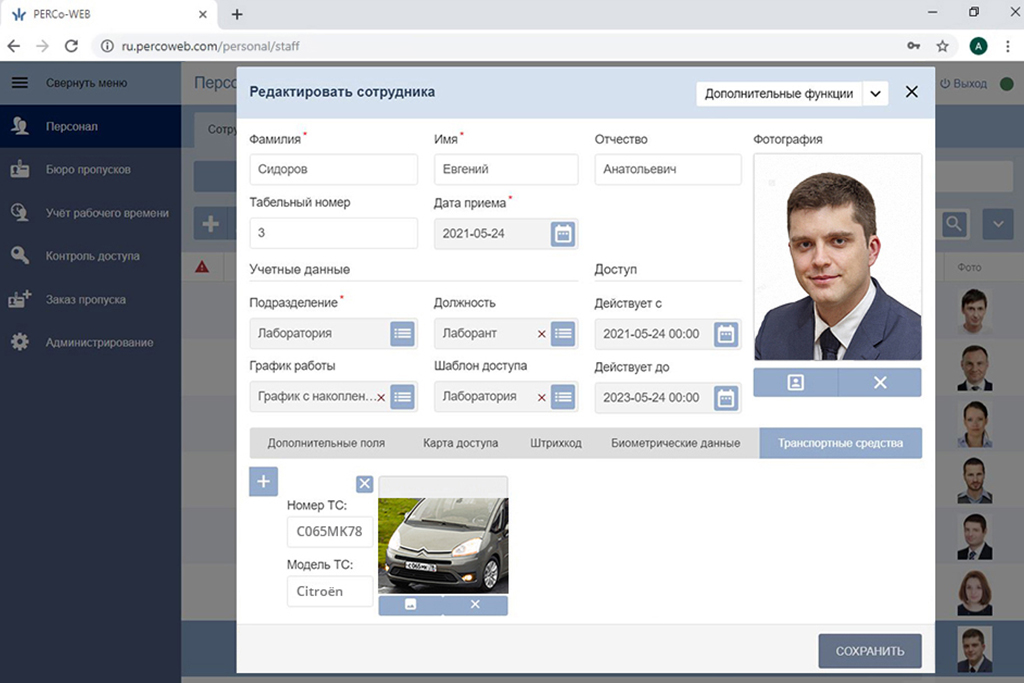Open calendar for Действует до date

pos(726,398)
